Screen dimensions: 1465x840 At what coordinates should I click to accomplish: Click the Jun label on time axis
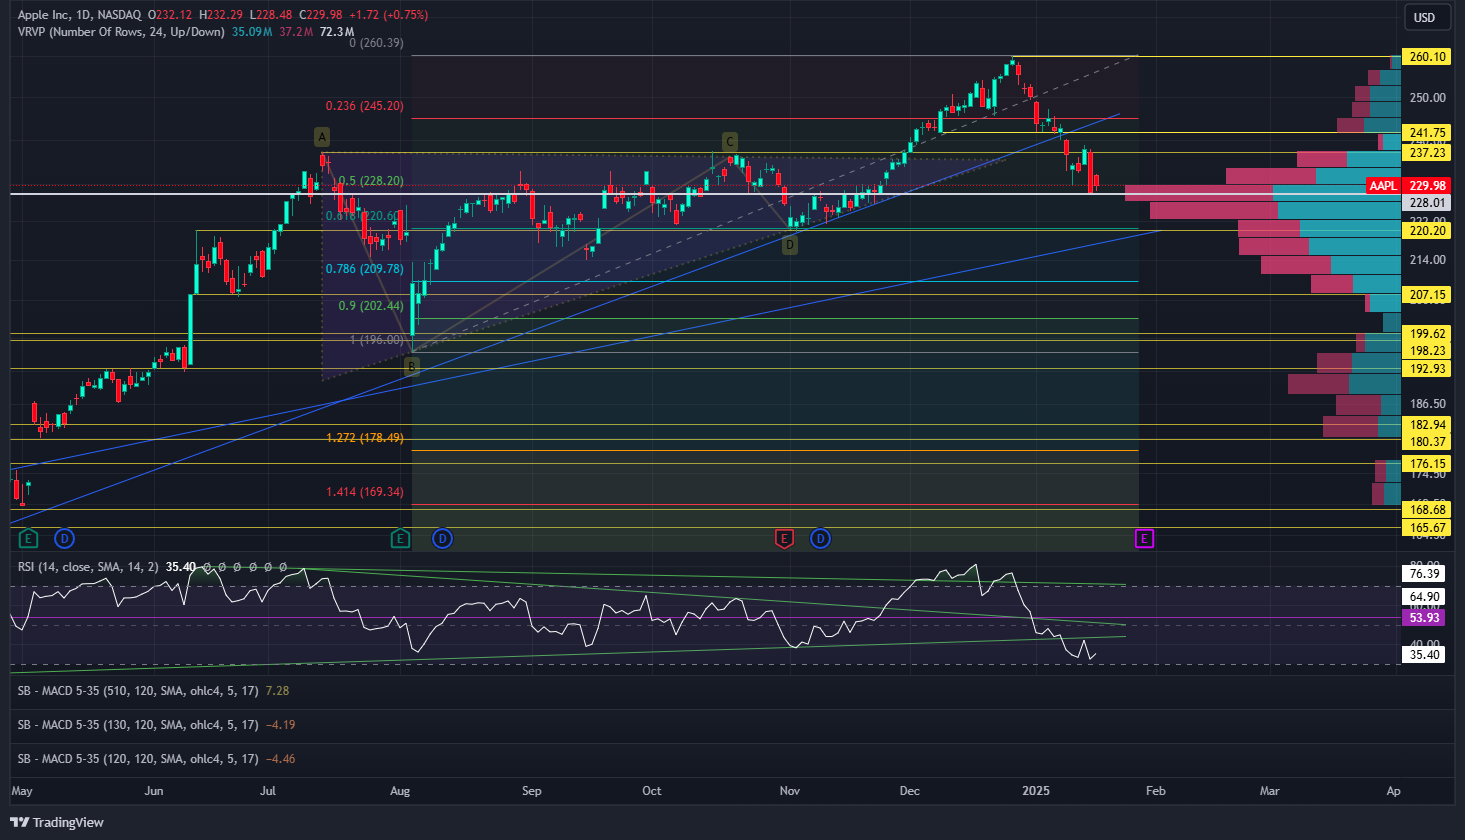pos(154,791)
